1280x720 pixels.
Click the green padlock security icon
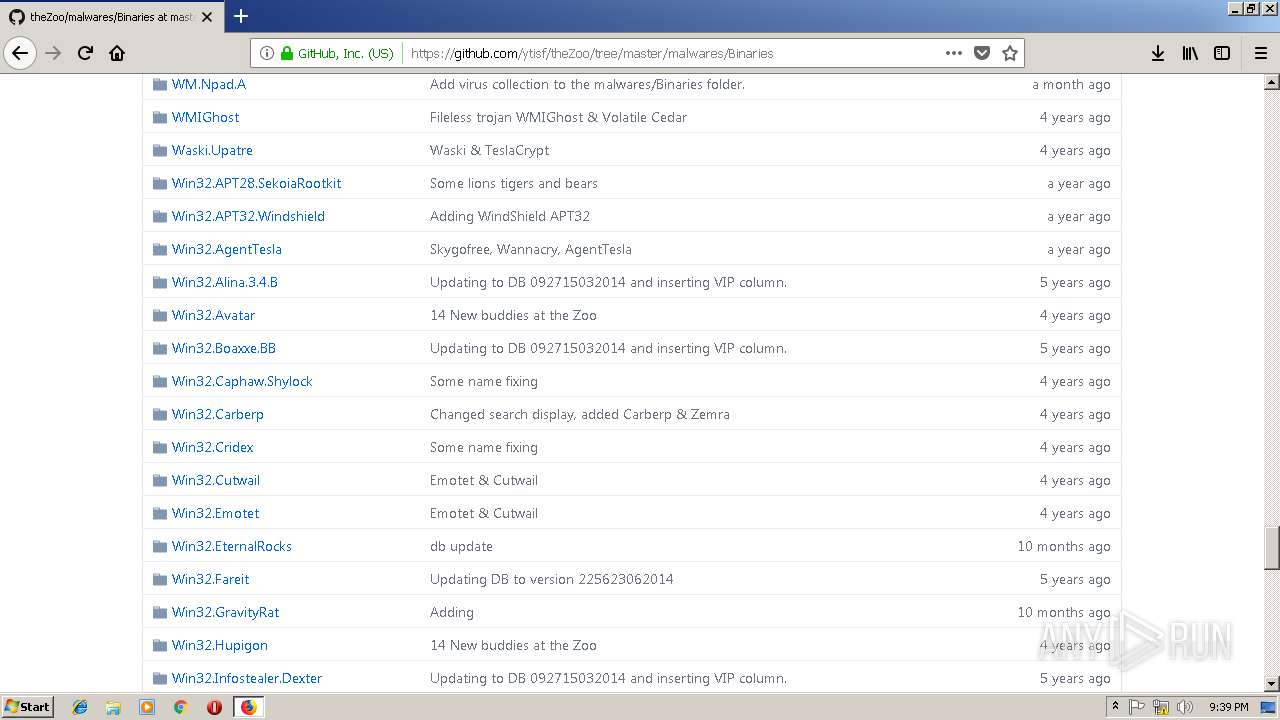pyautogui.click(x=287, y=53)
